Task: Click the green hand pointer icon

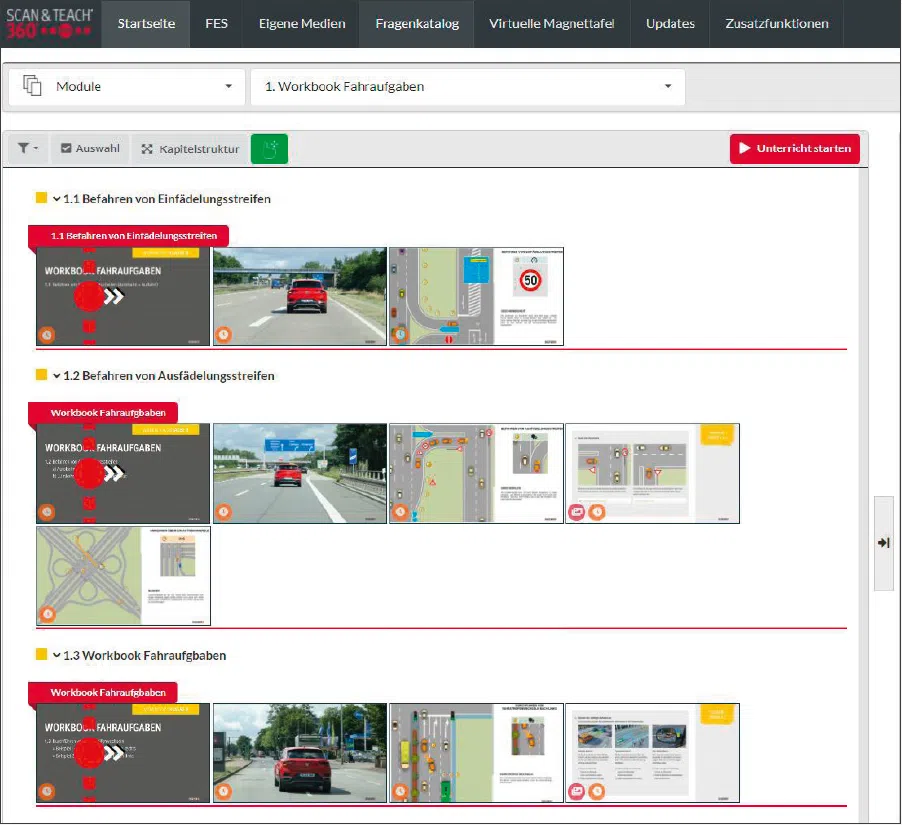Action: 269,149
